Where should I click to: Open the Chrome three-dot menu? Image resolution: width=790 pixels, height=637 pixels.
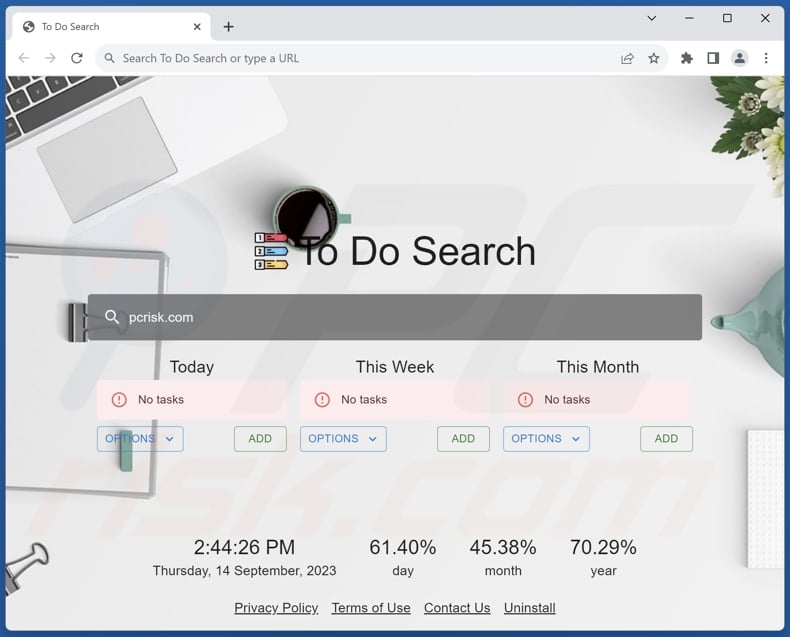coord(767,58)
